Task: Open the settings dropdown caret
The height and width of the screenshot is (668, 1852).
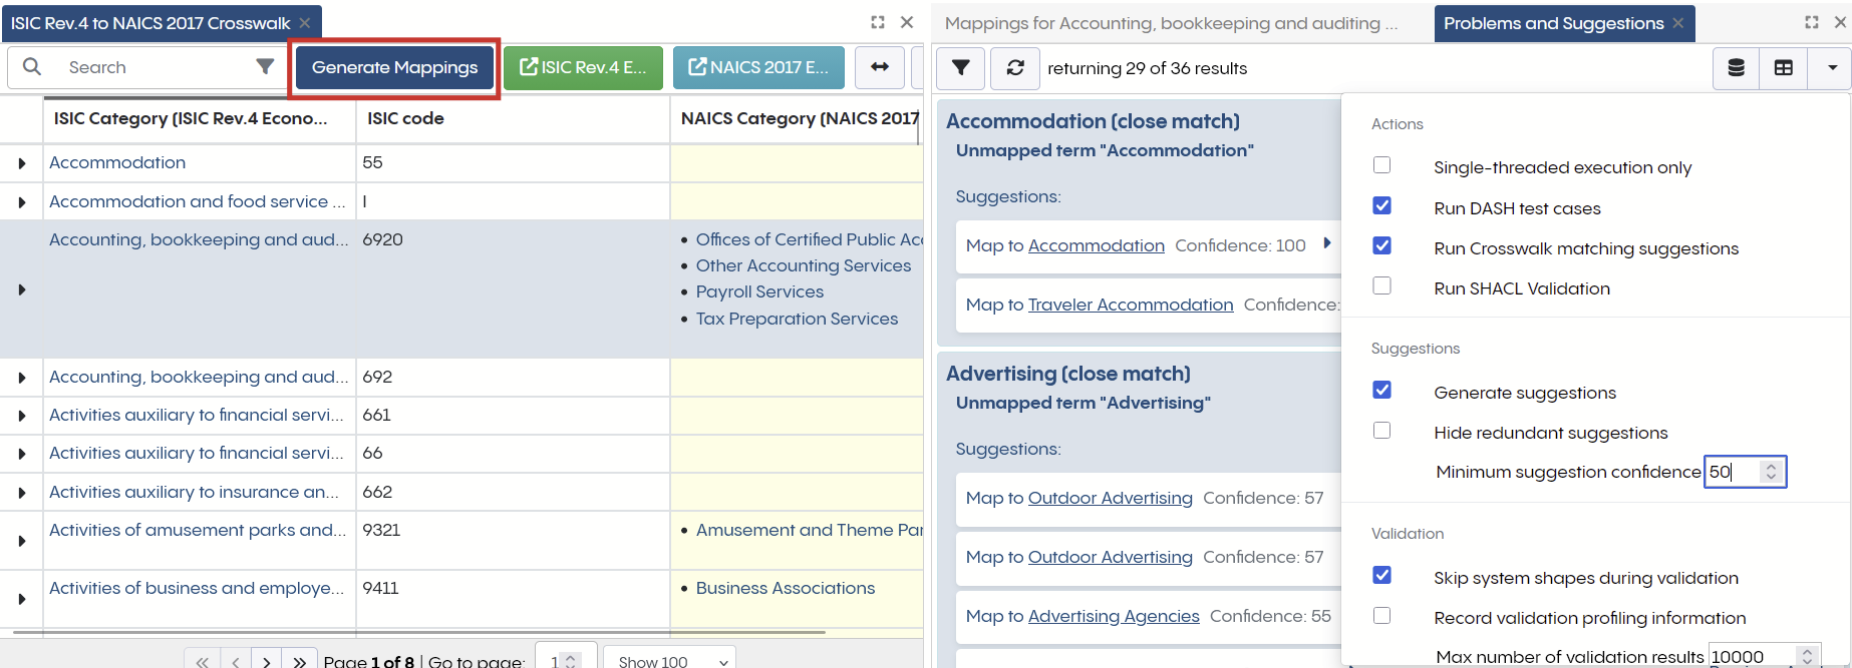Action: pos(1832,68)
